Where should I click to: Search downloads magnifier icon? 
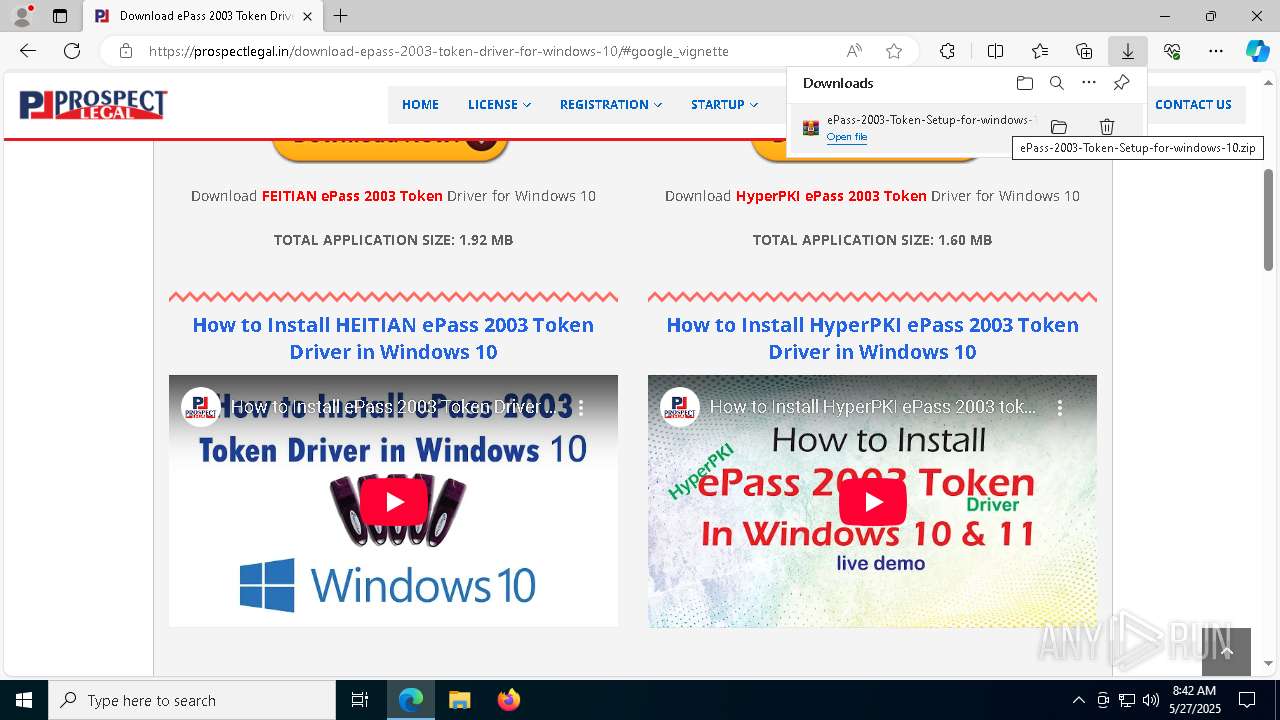(x=1057, y=83)
